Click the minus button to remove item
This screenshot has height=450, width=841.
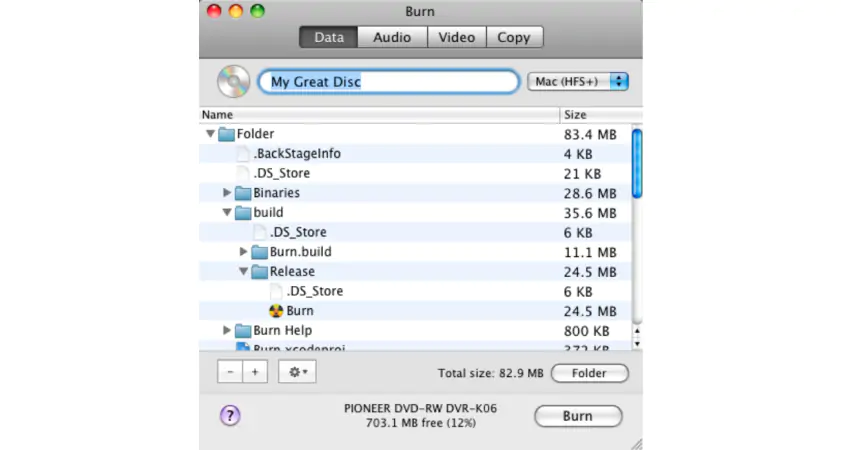pos(230,372)
